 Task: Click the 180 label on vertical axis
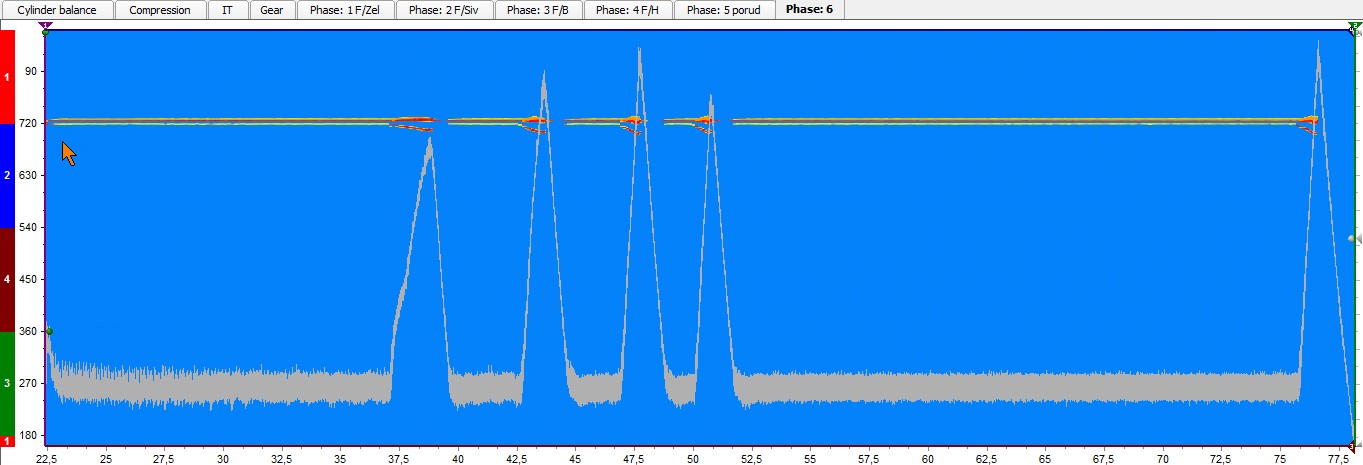(27, 435)
